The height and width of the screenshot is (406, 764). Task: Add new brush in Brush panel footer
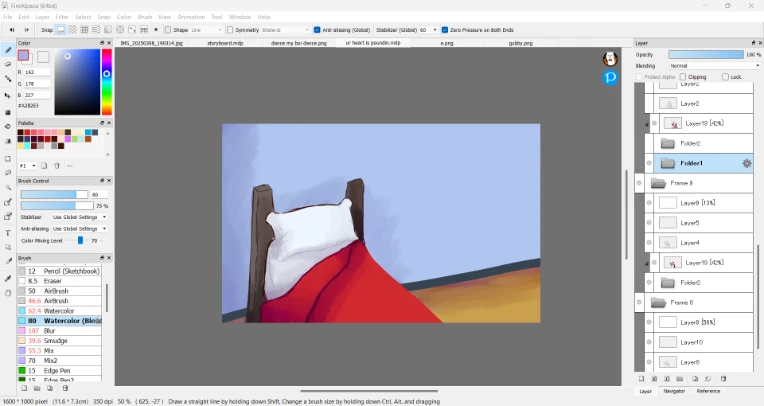[24, 388]
